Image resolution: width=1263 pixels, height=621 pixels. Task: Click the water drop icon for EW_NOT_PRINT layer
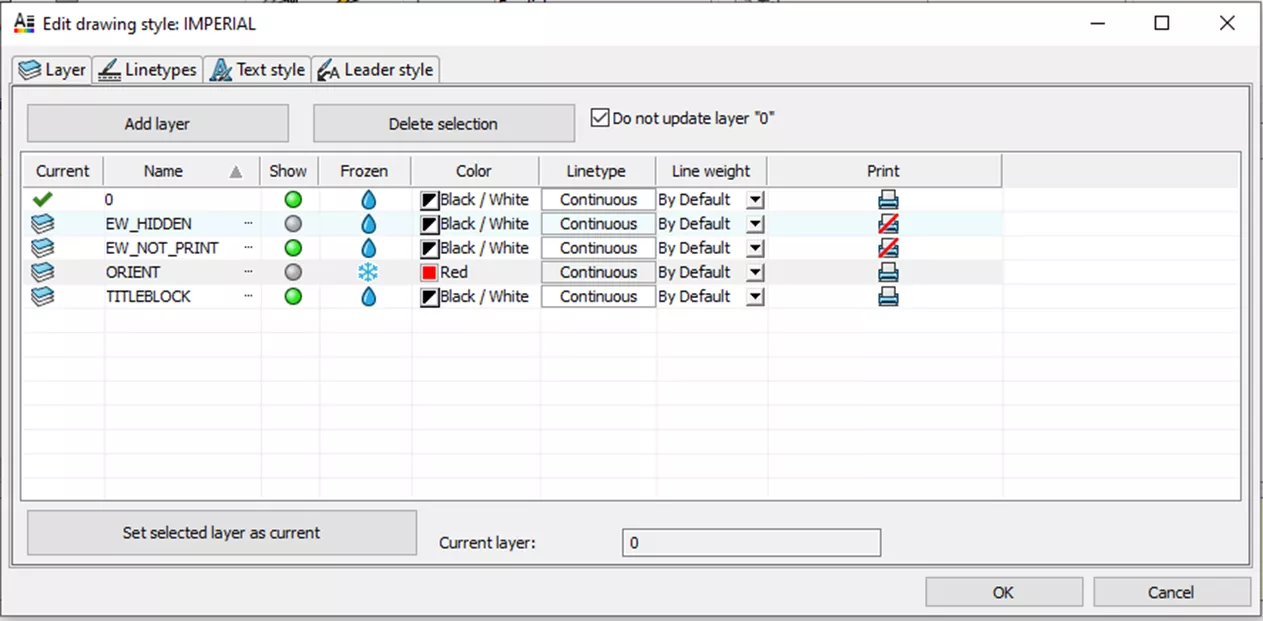pyautogui.click(x=368, y=248)
